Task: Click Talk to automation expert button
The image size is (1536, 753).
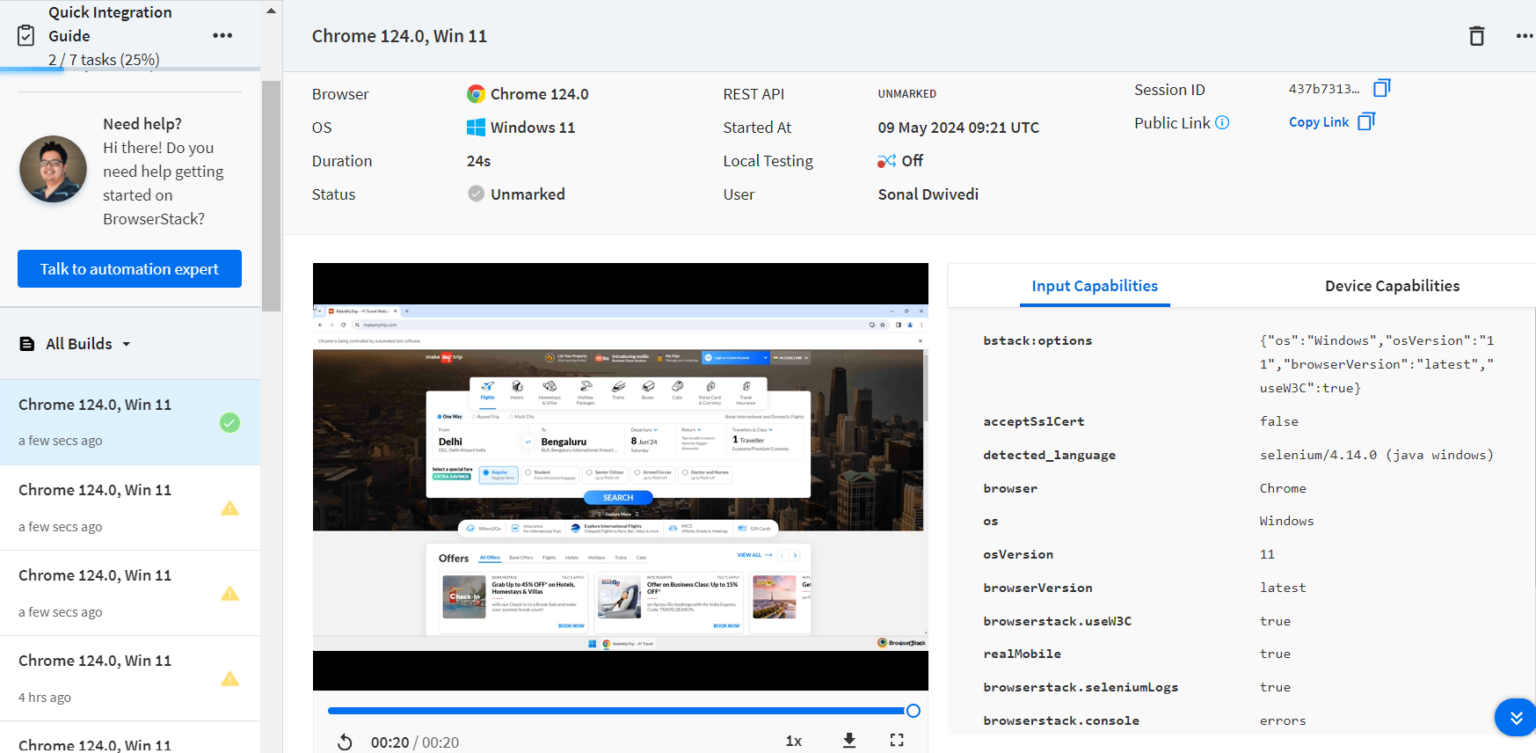Action: 129,269
